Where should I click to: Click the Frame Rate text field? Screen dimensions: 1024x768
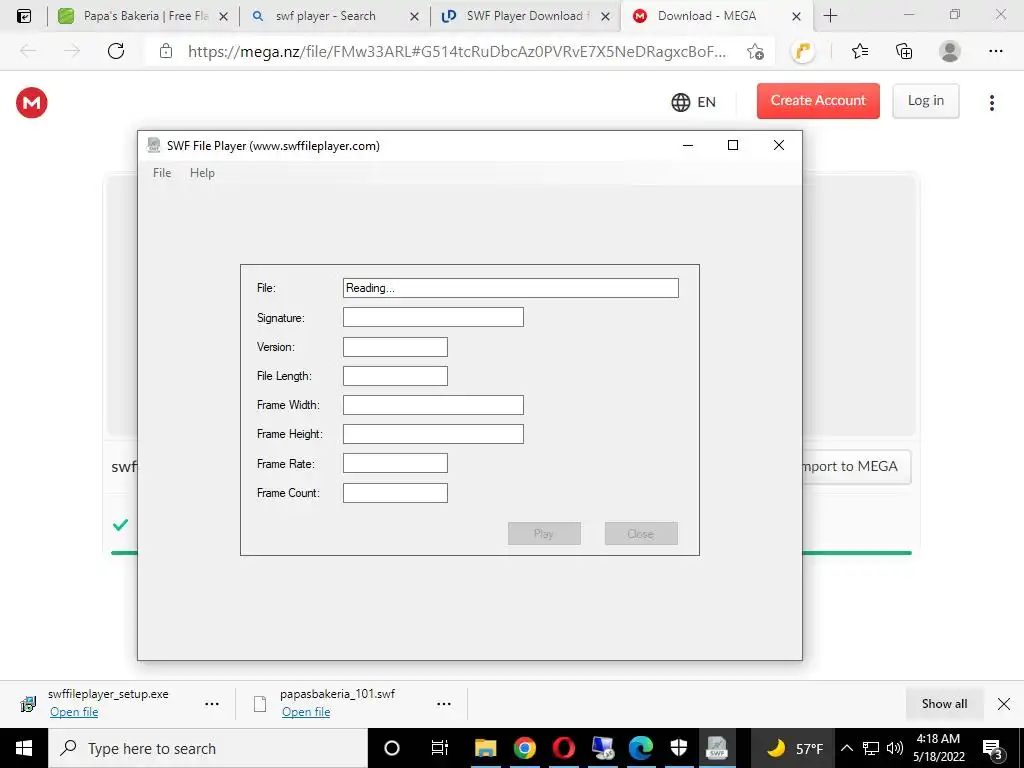pyautogui.click(x=395, y=463)
